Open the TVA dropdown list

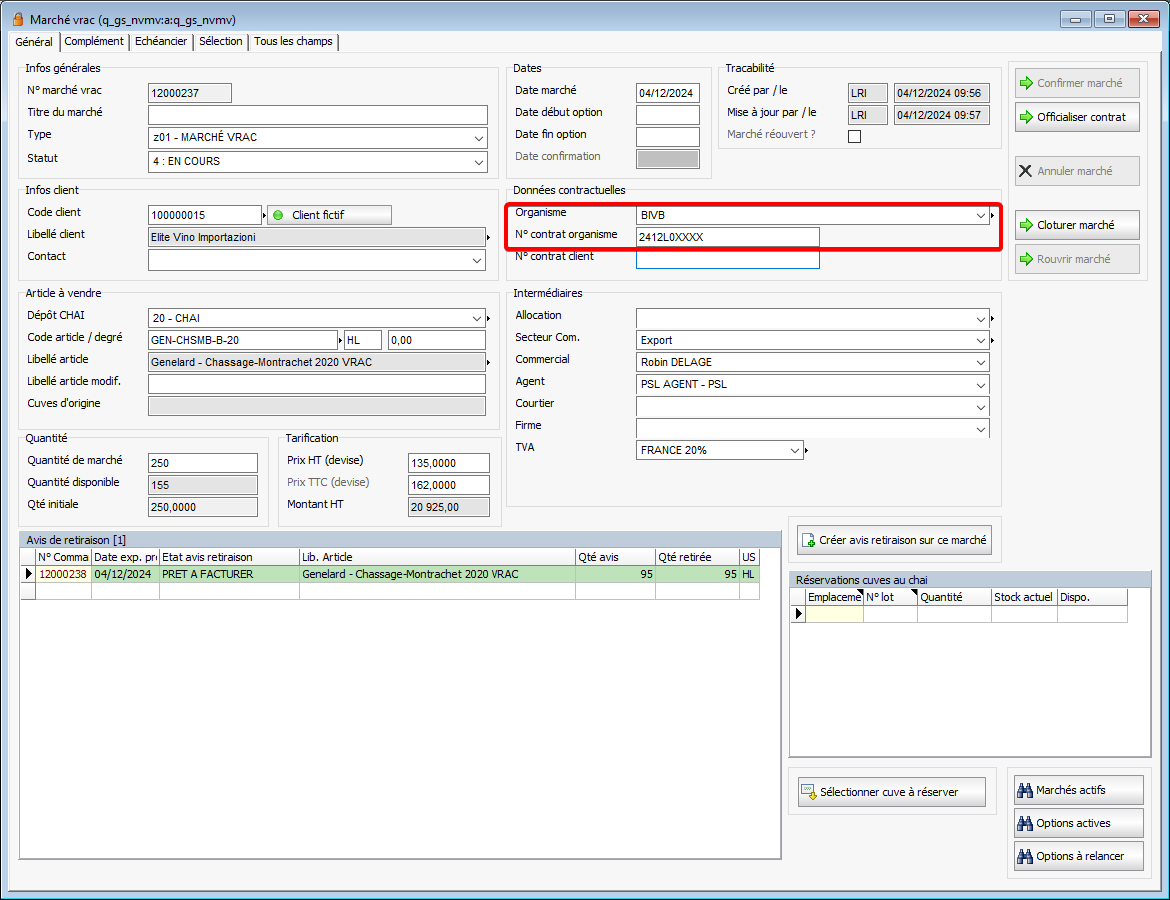point(794,451)
